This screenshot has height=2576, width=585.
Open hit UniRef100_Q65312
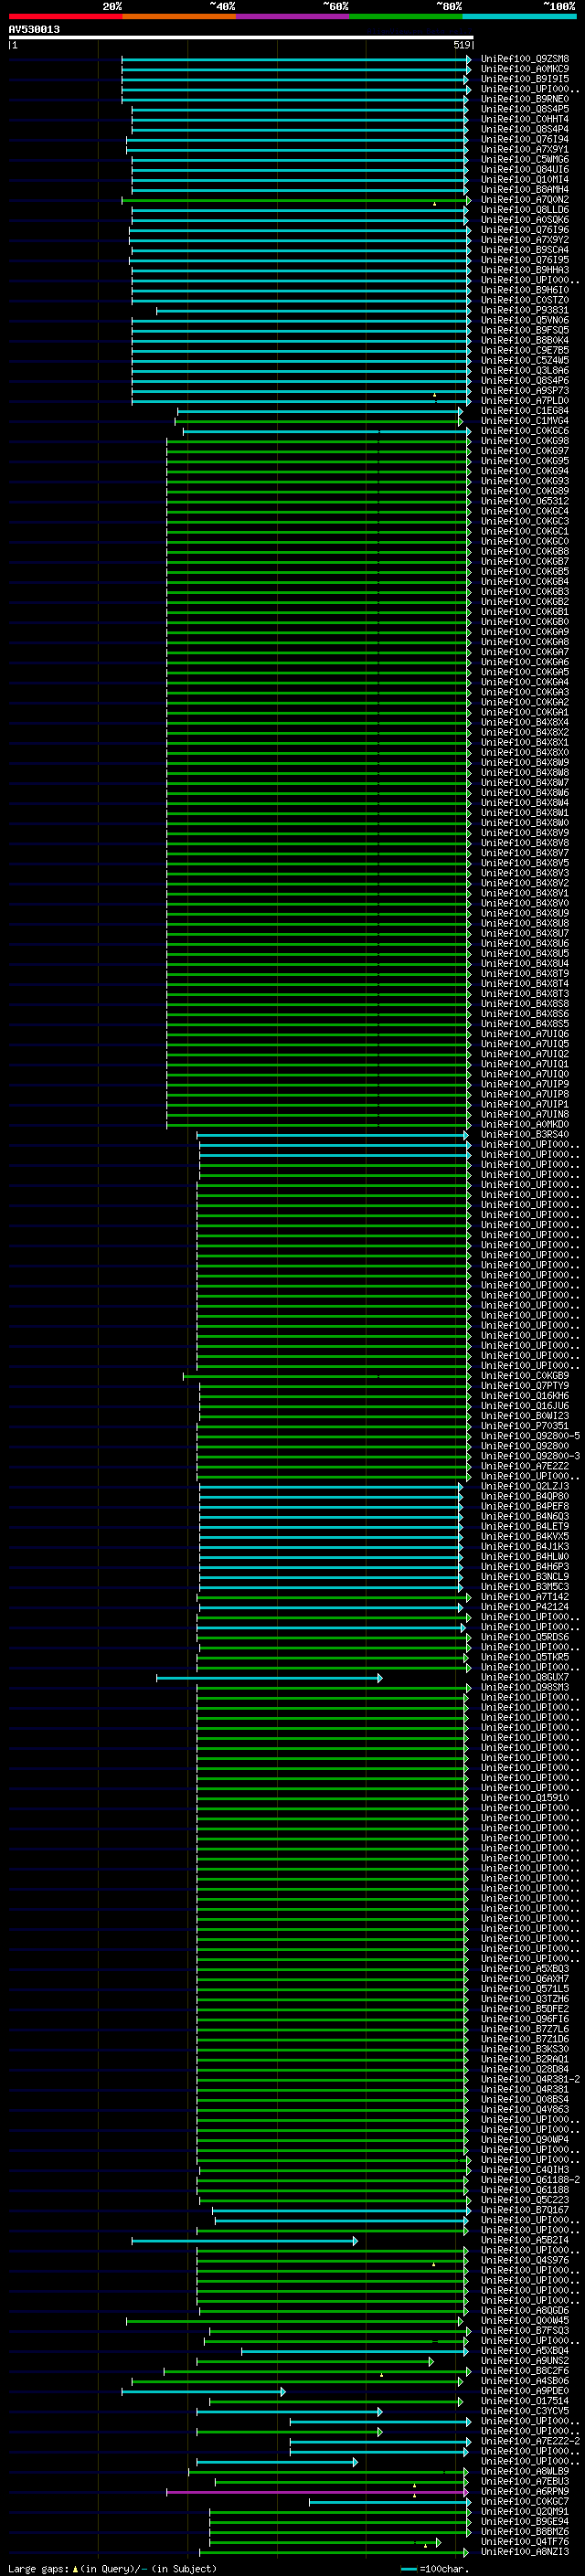(525, 501)
